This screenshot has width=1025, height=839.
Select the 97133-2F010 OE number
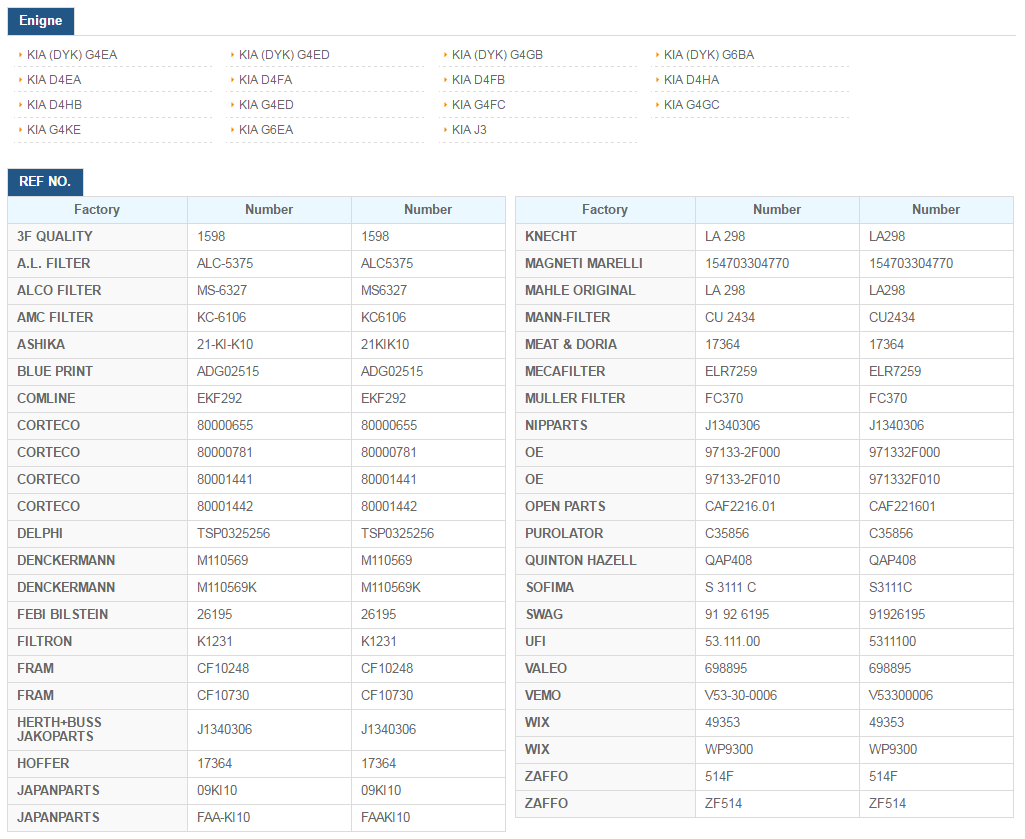click(743, 479)
